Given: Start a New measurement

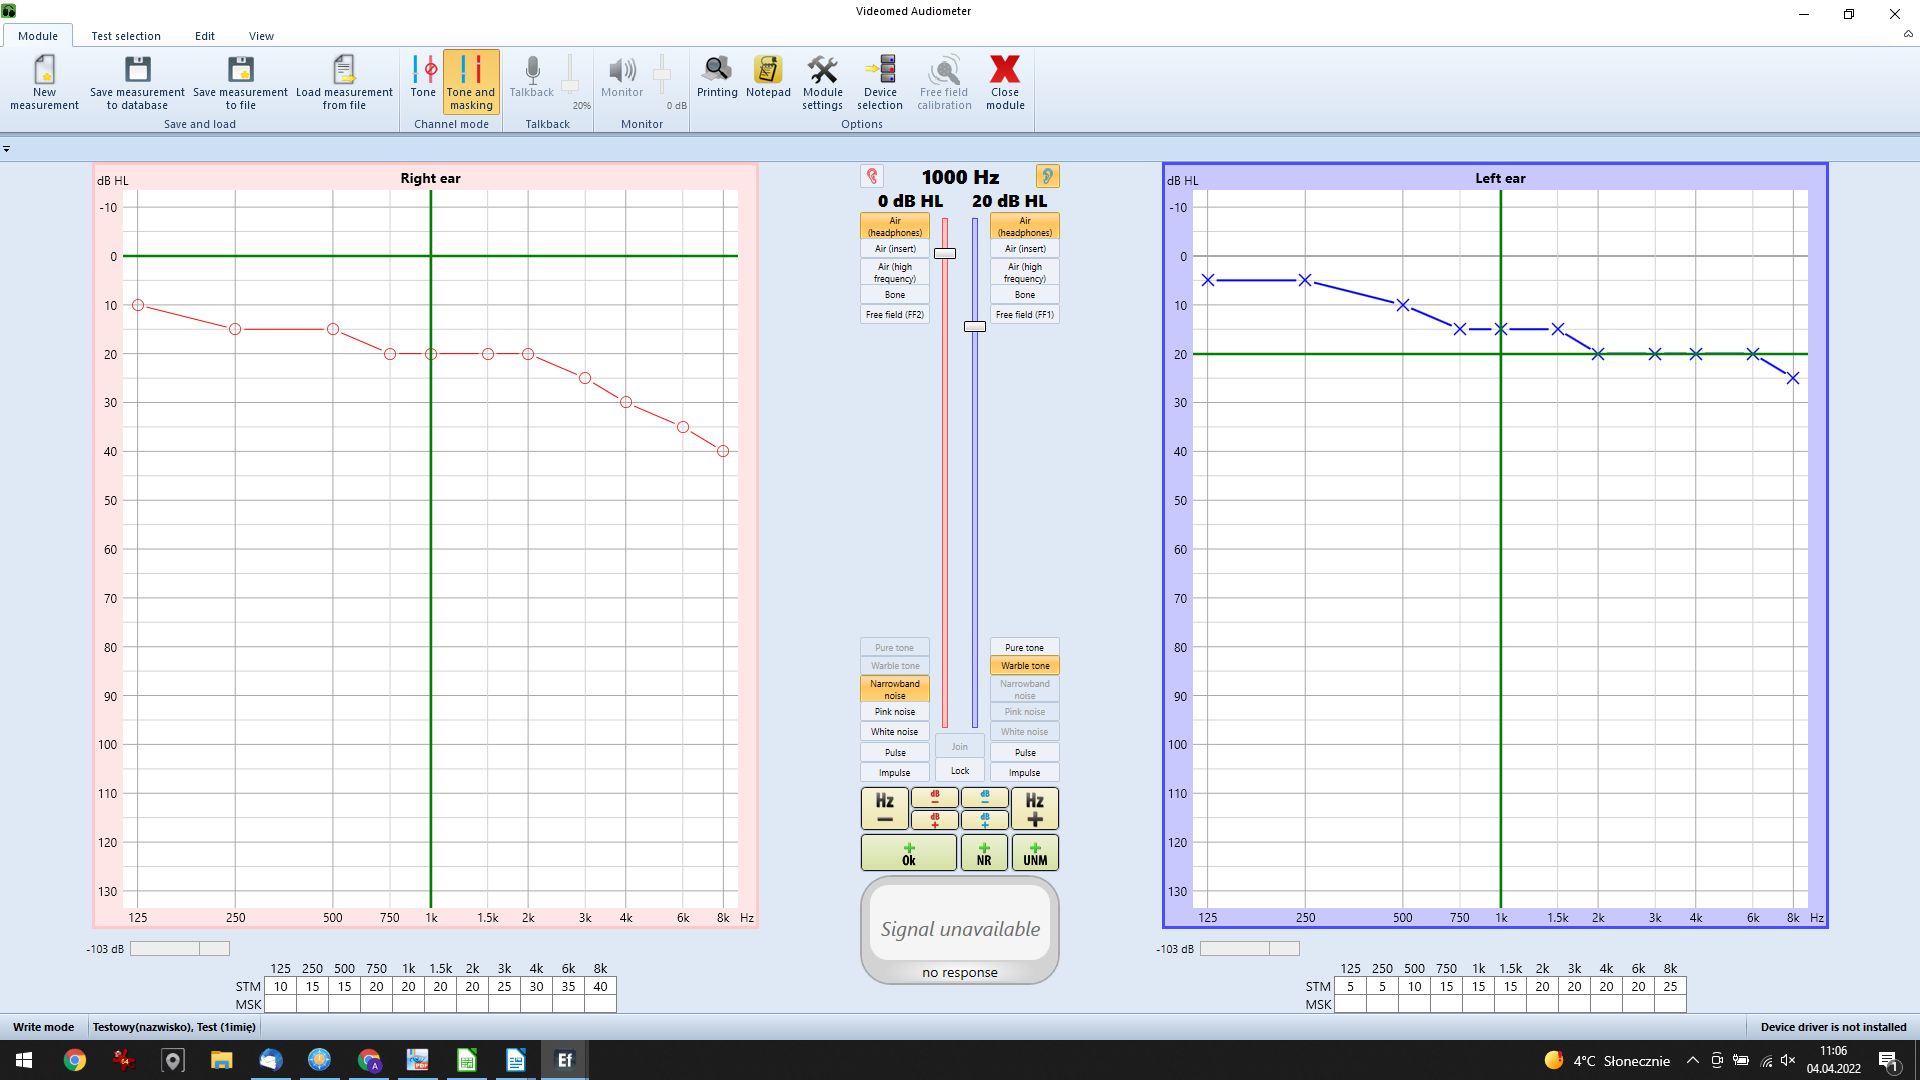Looking at the screenshot, I should coord(44,82).
